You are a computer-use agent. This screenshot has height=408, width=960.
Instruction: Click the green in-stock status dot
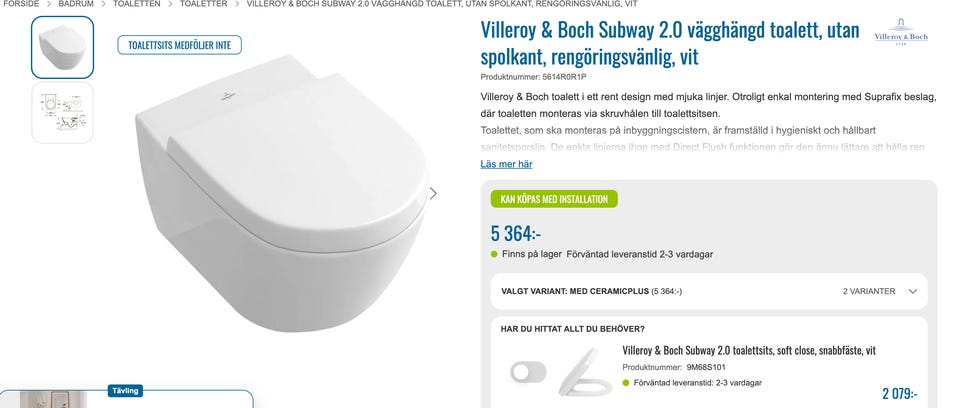[x=494, y=254]
